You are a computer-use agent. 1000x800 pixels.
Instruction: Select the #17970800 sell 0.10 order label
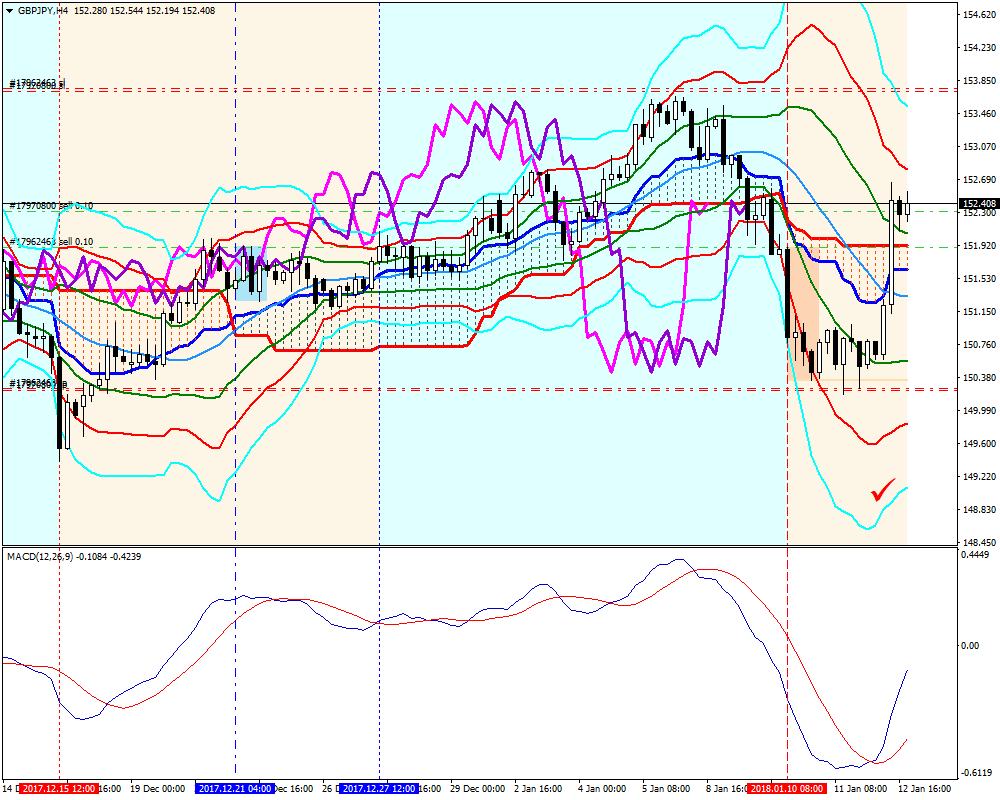click(51, 205)
